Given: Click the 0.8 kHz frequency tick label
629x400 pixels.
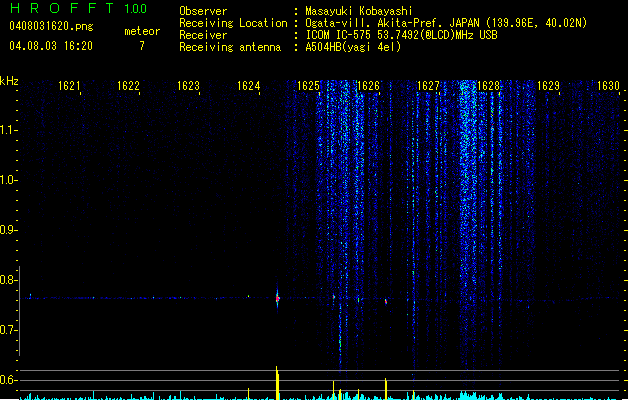Looking at the screenshot, I should coord(8,280).
